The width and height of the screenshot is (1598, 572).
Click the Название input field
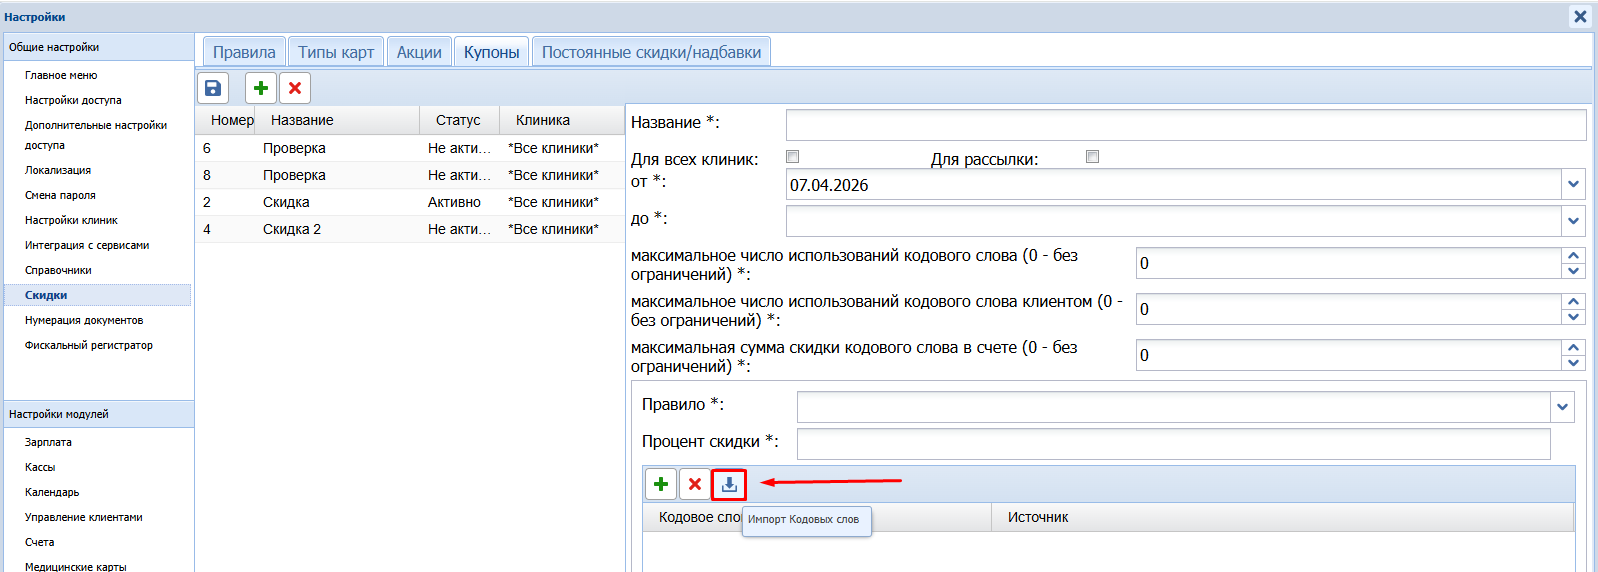1185,125
